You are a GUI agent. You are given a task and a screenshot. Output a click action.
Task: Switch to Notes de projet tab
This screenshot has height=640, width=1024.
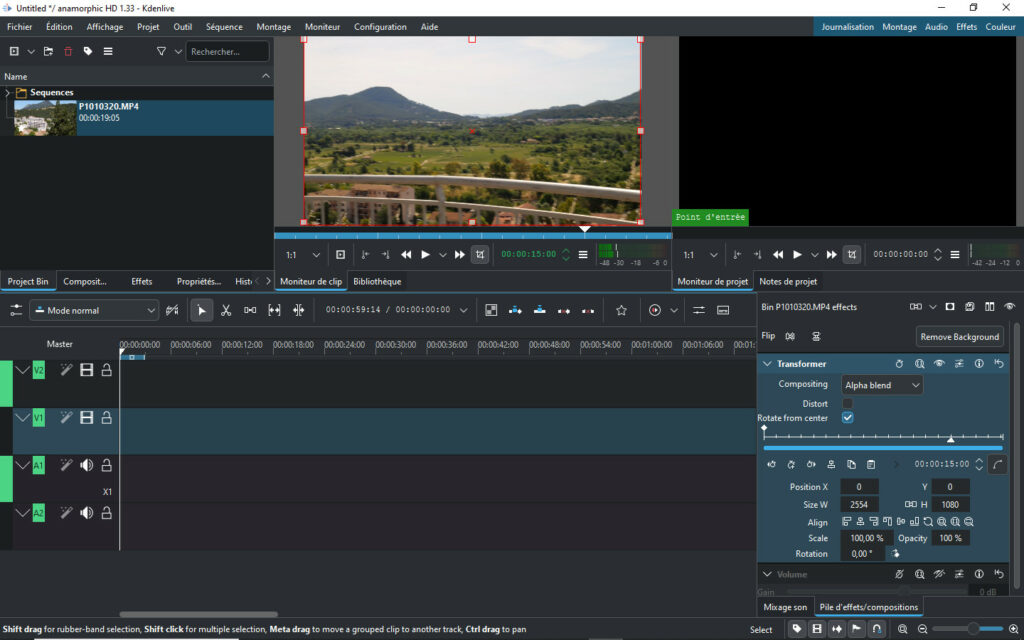788,281
